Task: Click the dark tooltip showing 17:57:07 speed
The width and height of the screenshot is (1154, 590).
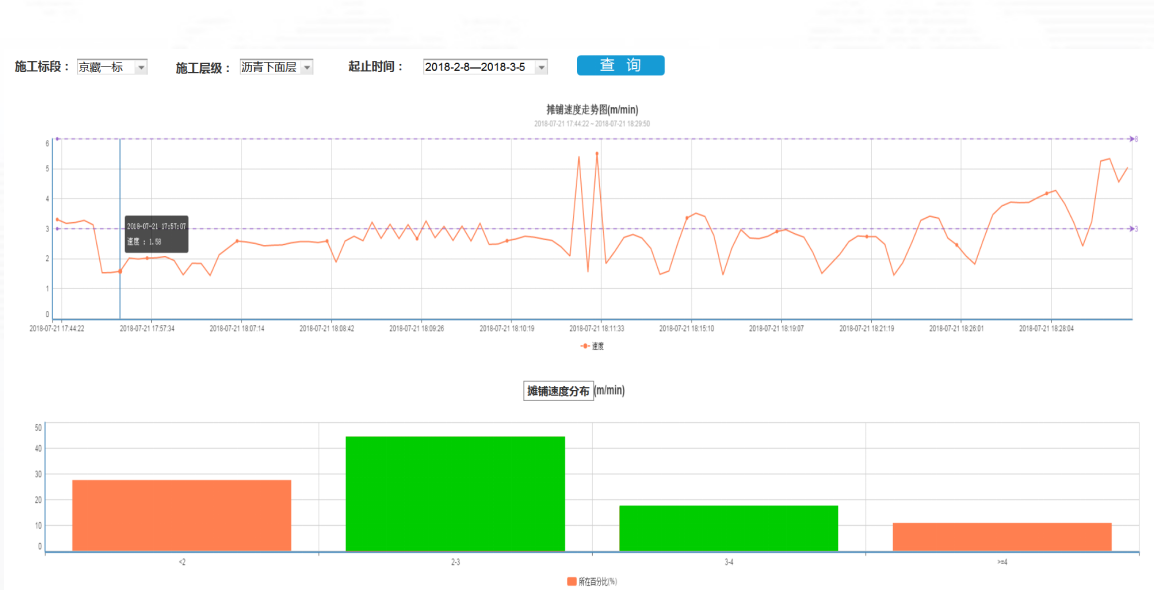Action: (156, 233)
